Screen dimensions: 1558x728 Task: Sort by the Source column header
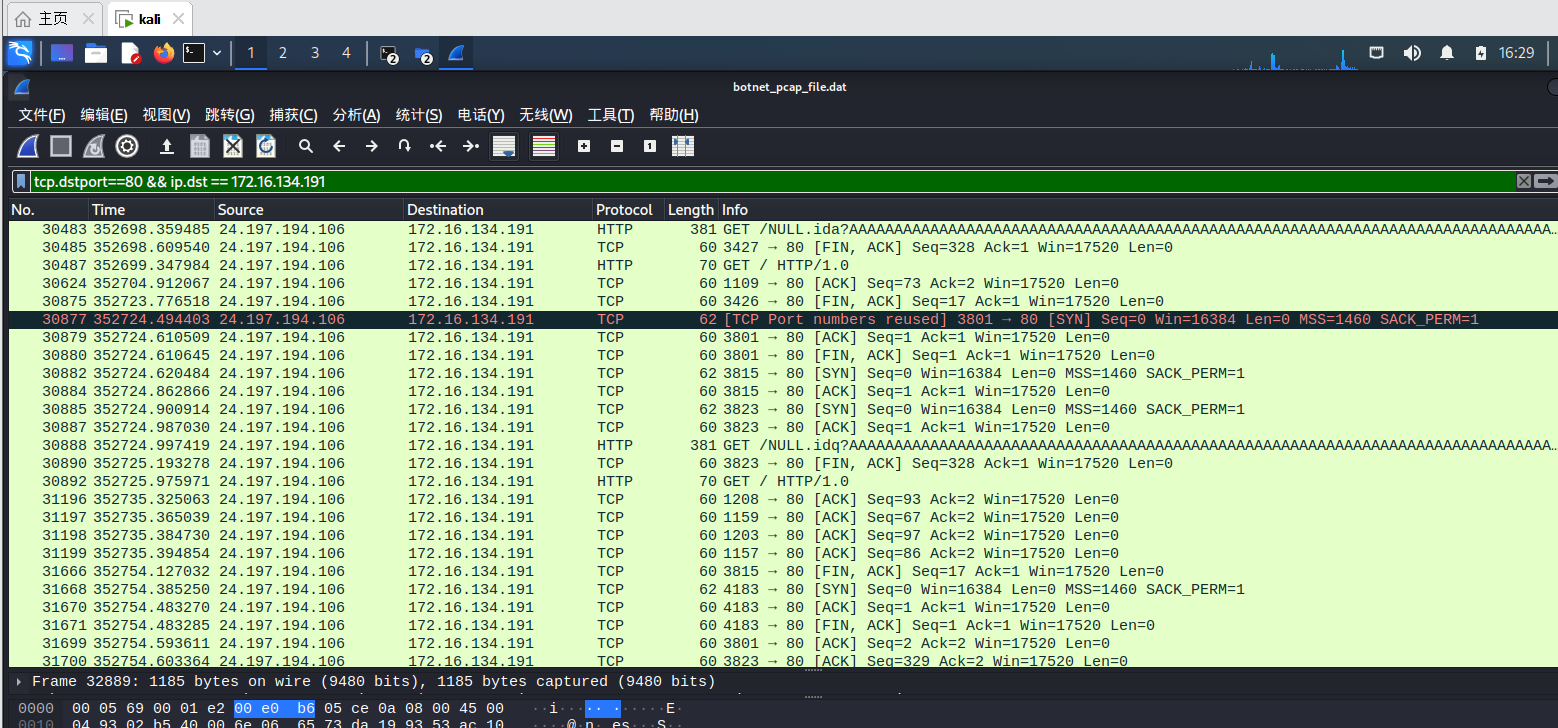[x=309, y=210]
